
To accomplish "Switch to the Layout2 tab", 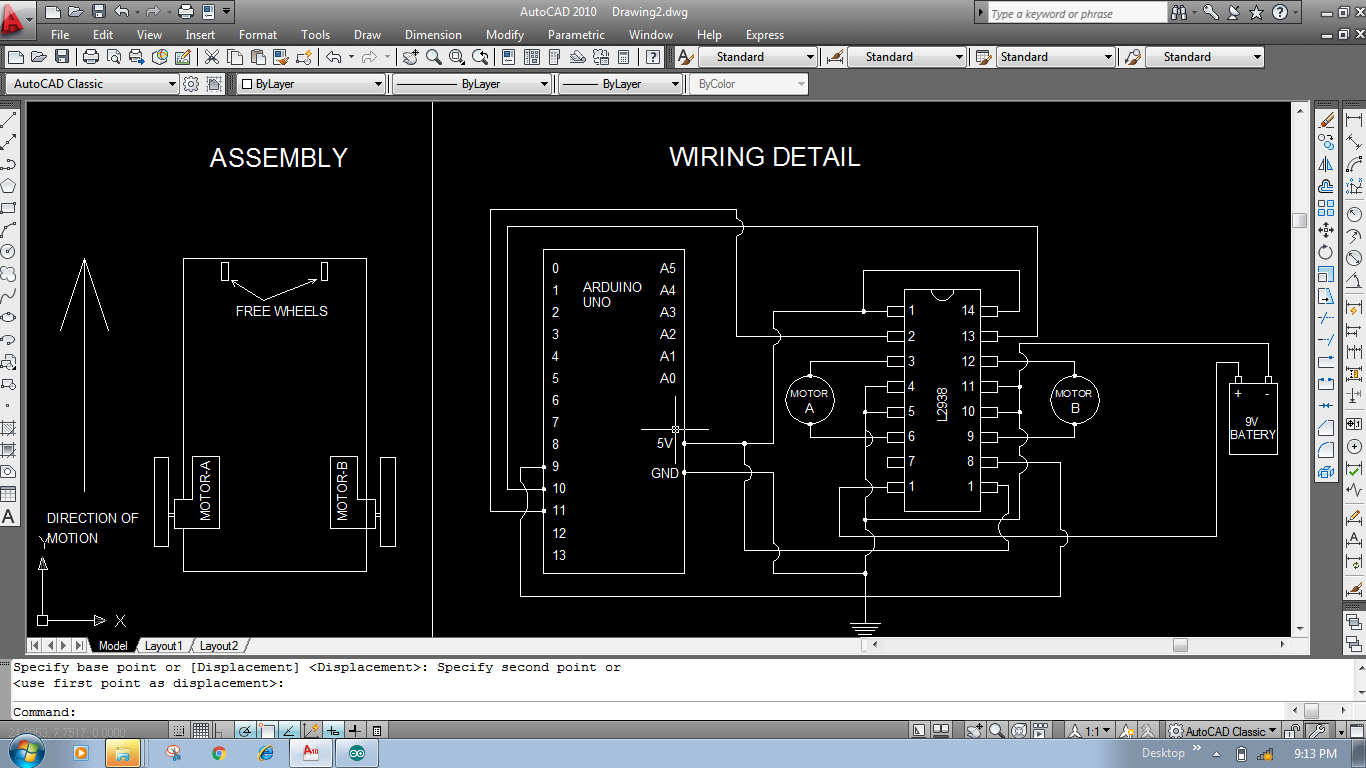I will click(x=219, y=646).
